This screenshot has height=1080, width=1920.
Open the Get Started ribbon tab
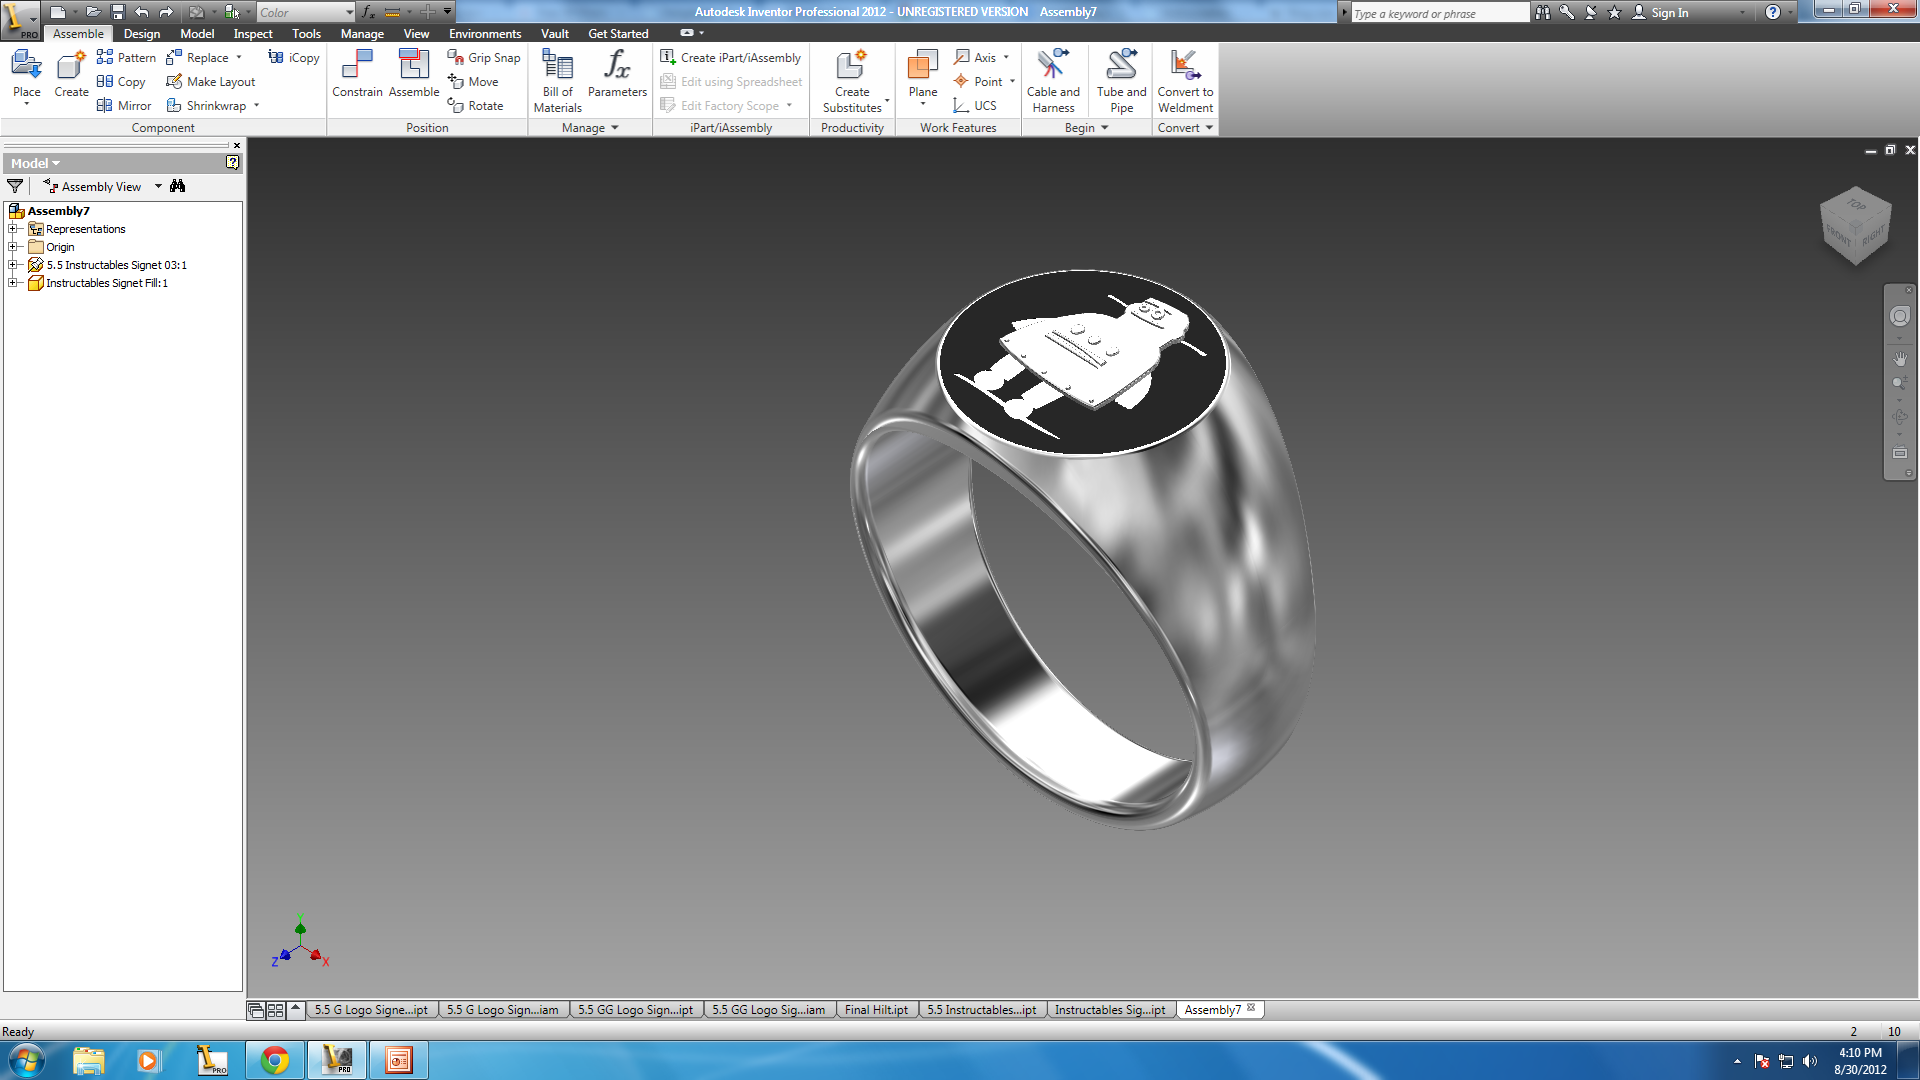618,33
